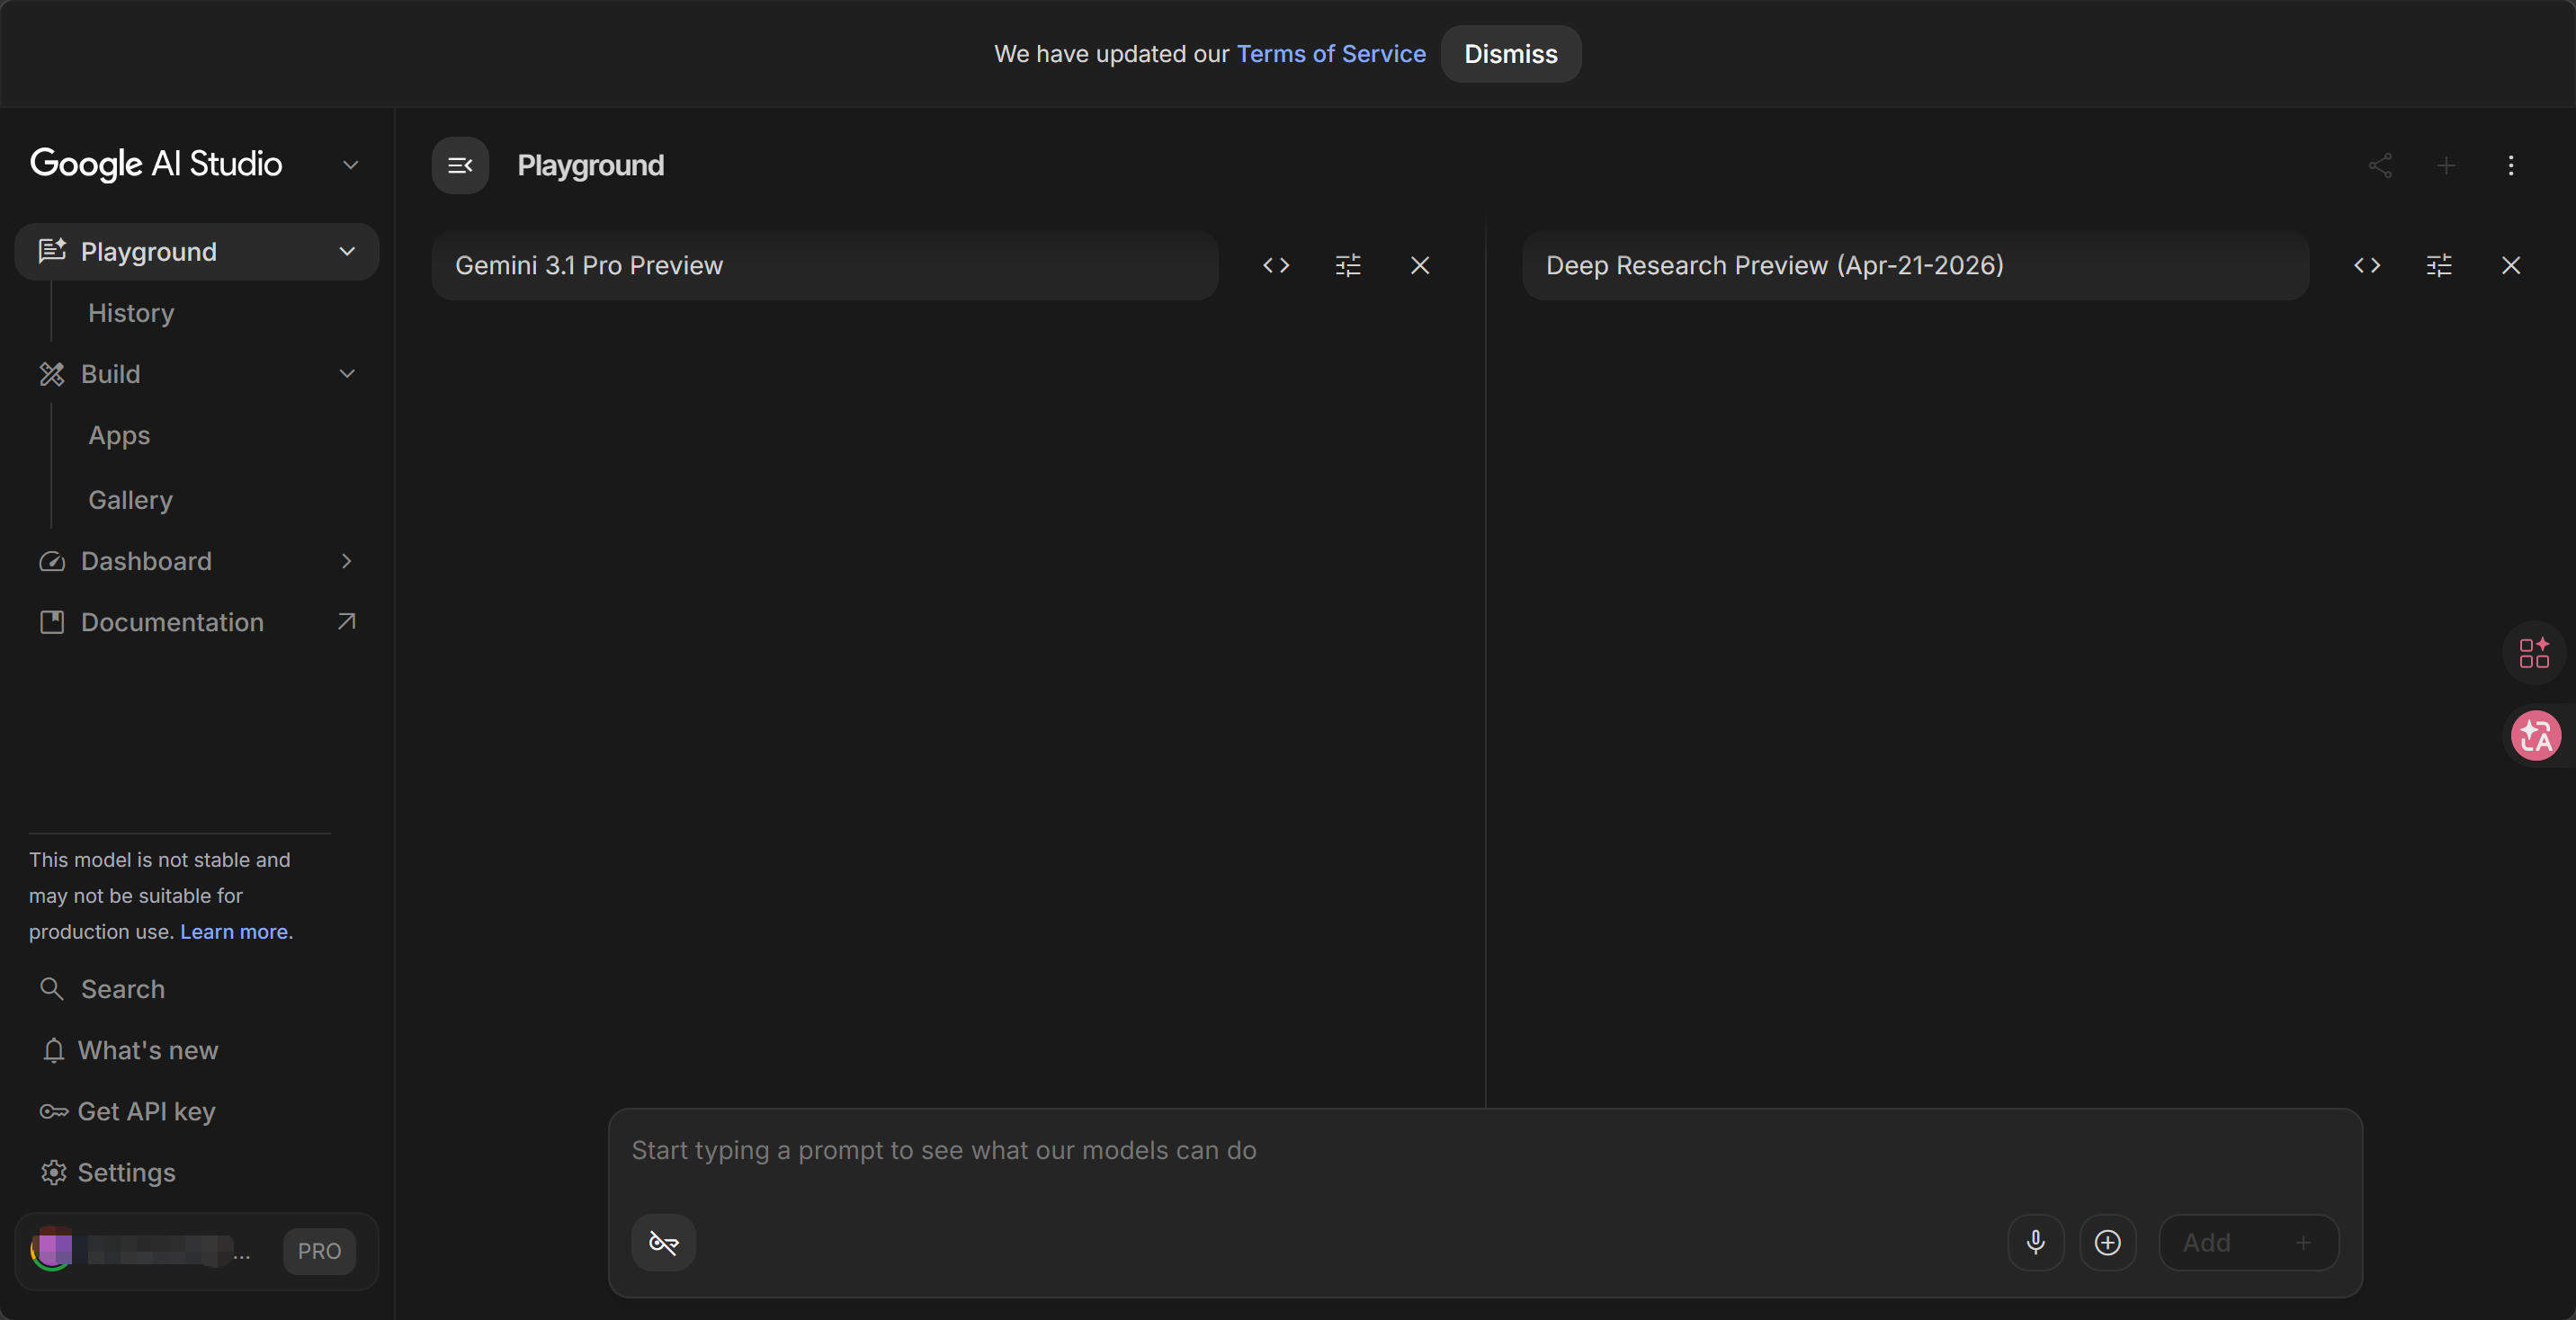Click the plus icon in the Playground header
Screen dimensions: 2576x1320
pyautogui.click(x=2446, y=165)
